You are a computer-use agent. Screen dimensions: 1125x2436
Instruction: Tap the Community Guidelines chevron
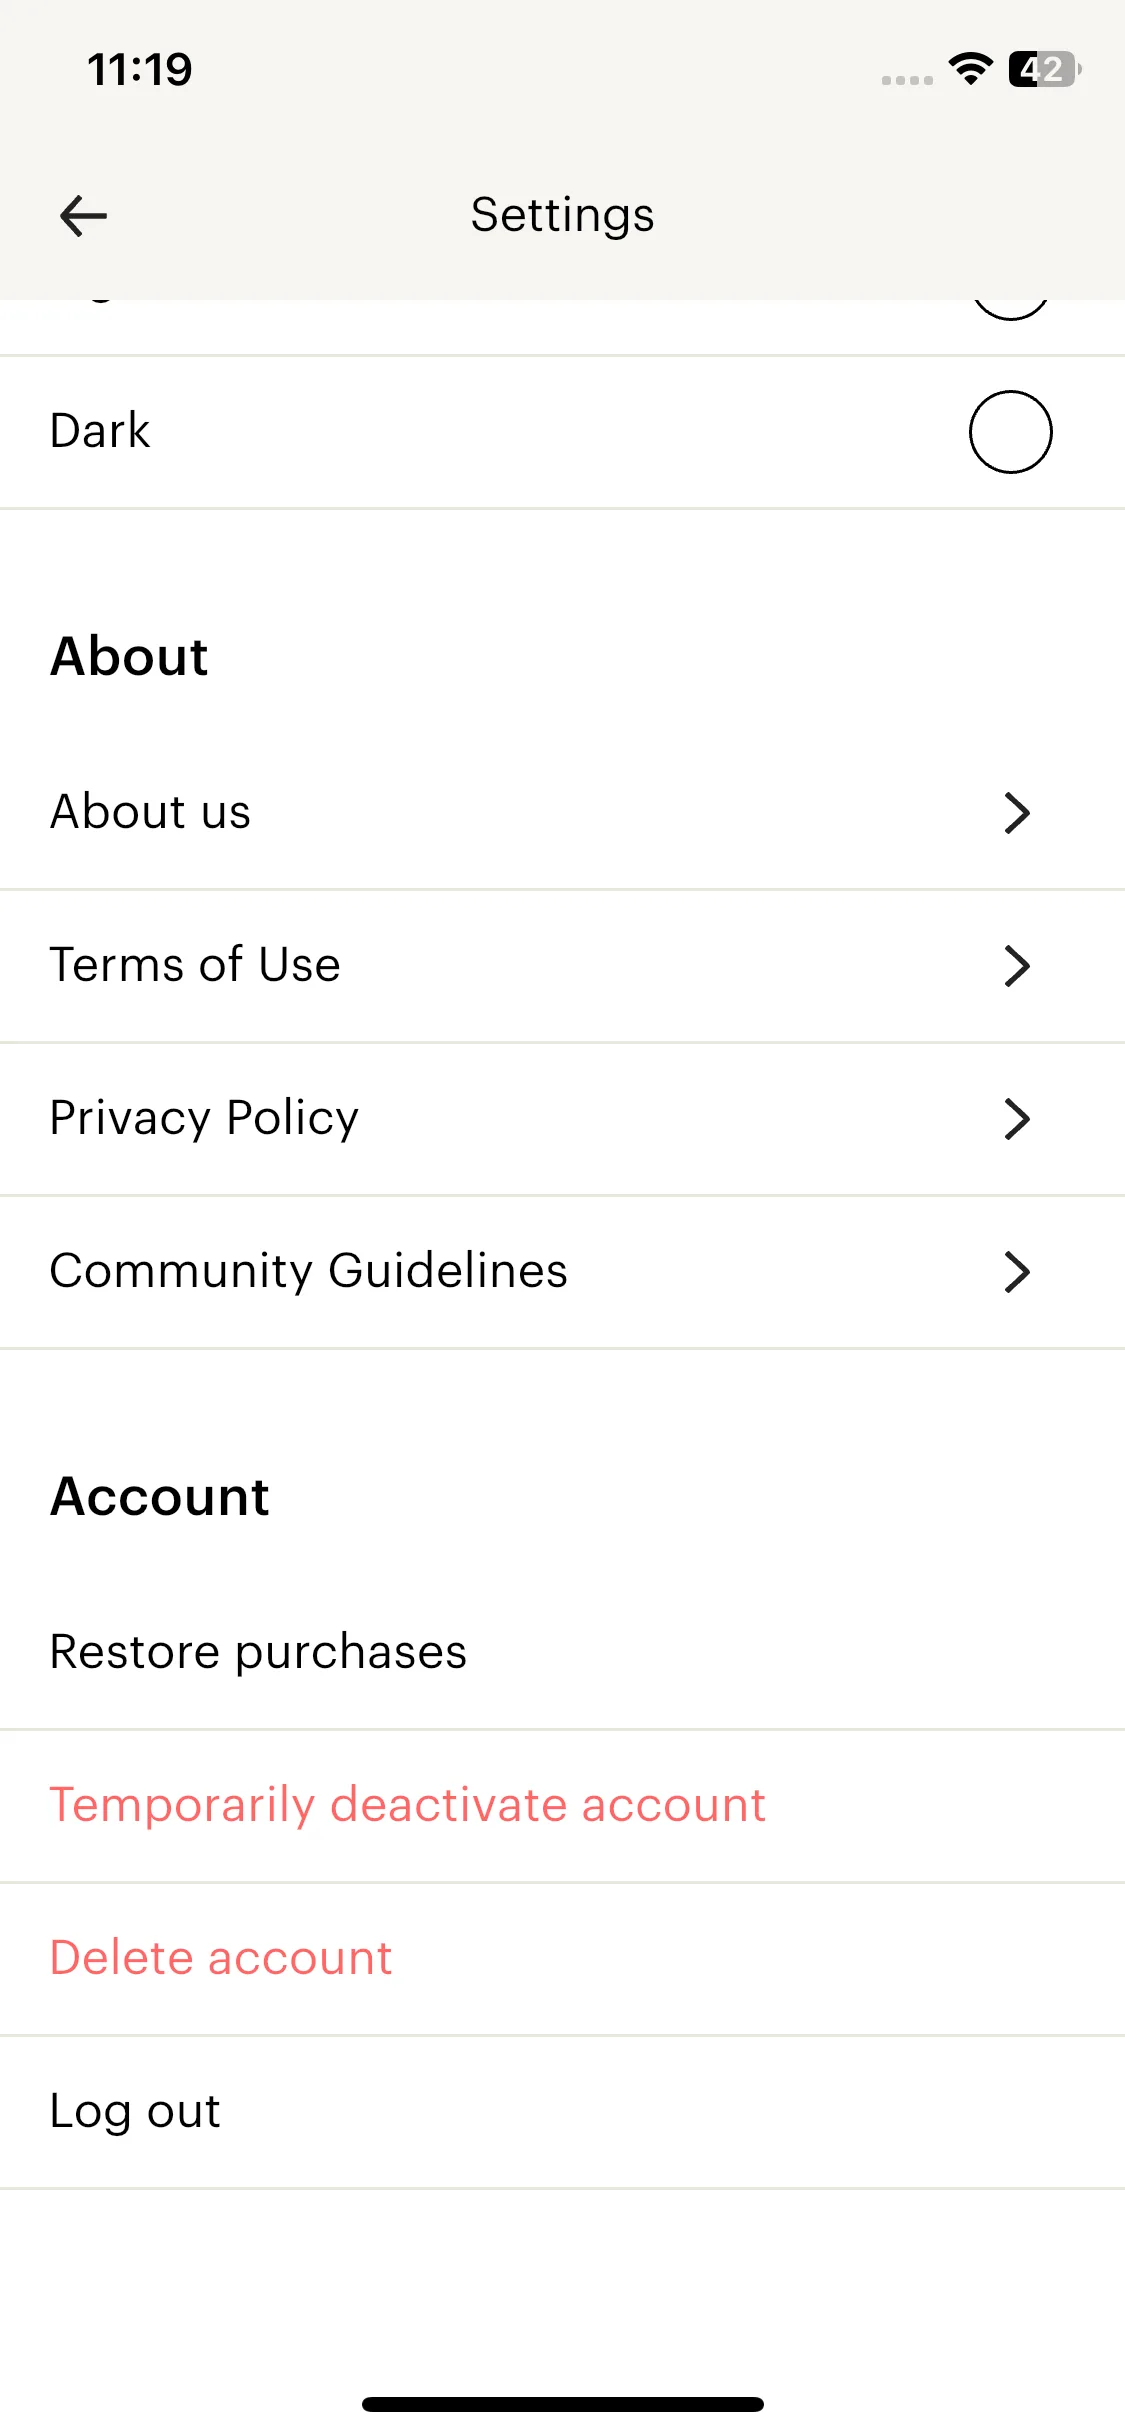1017,1272
